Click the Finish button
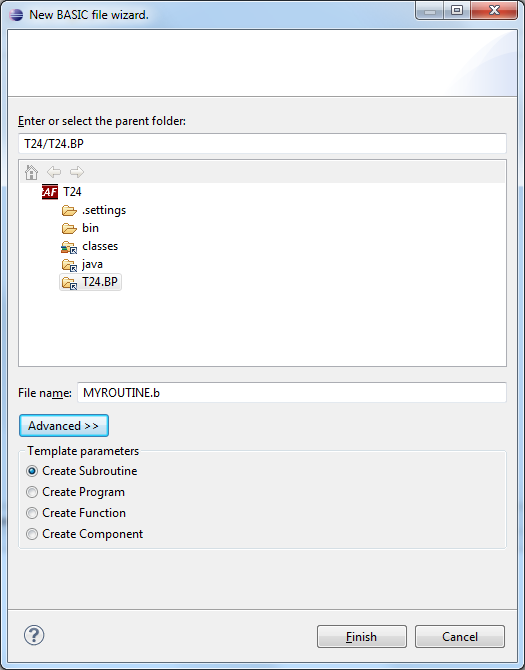This screenshot has width=525, height=670. pos(361,637)
